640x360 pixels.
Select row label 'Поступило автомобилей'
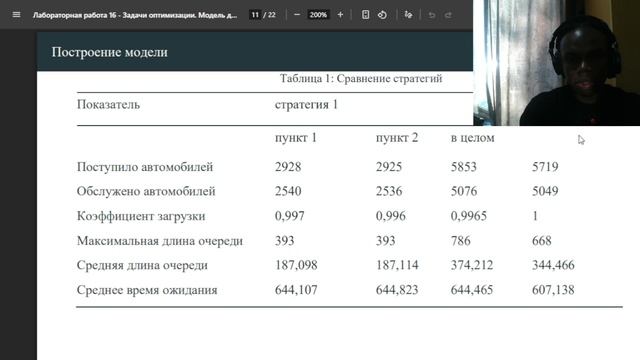pos(145,167)
